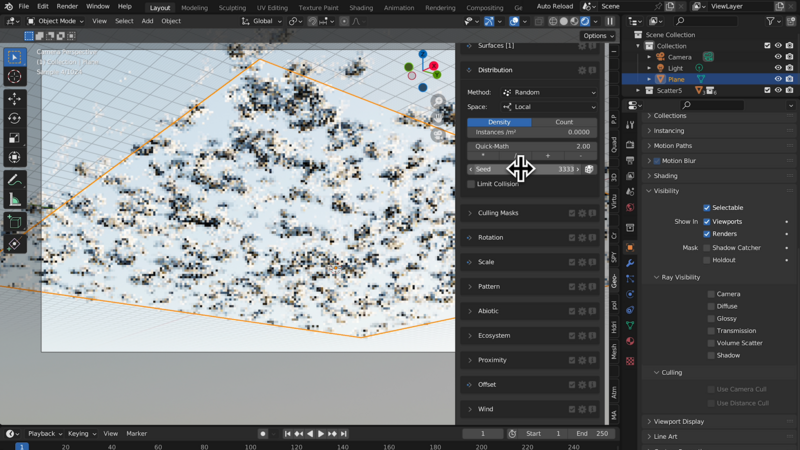800x450 pixels.
Task: Switch to the Shading workspace tab
Action: tap(361, 8)
